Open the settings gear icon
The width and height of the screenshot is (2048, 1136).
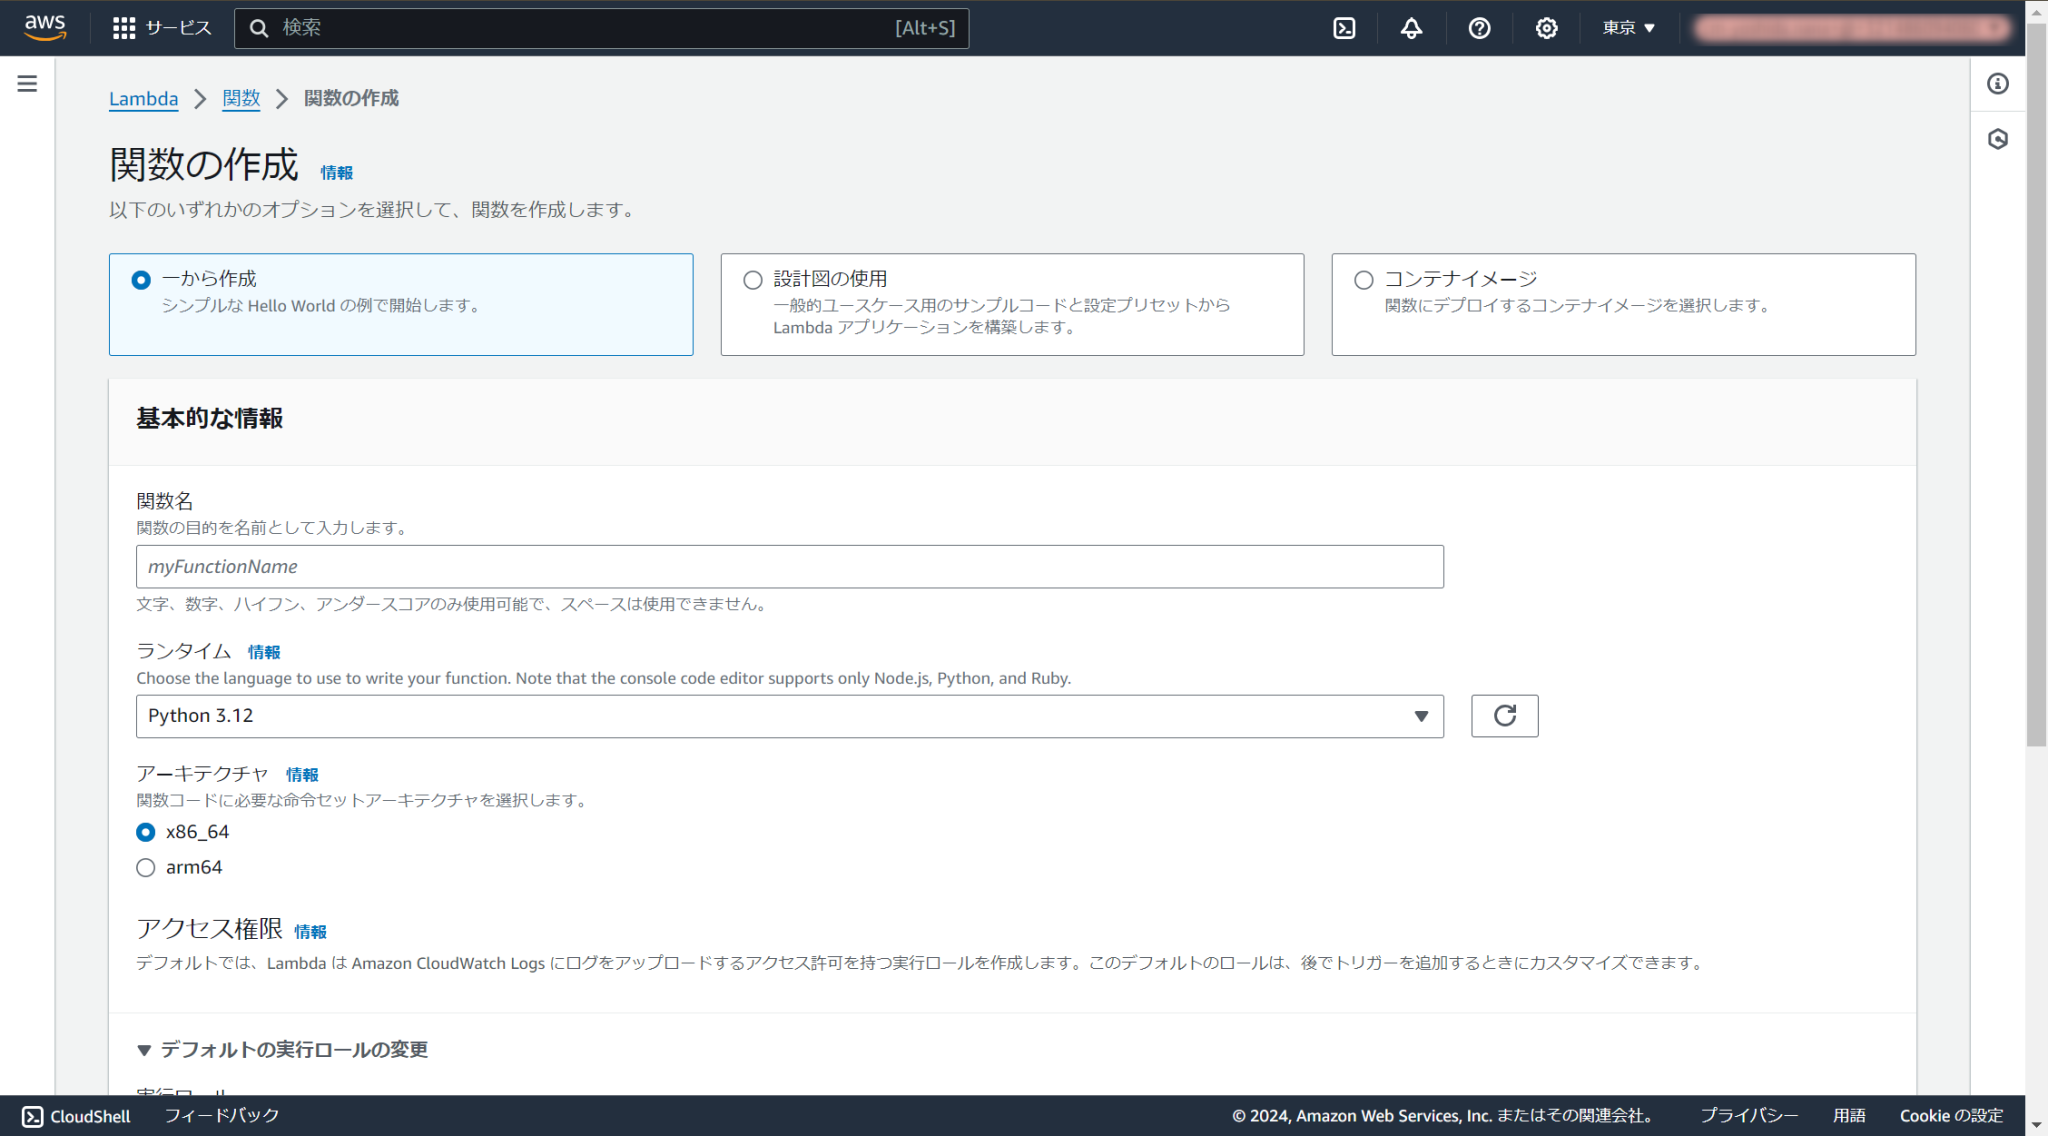click(1546, 28)
